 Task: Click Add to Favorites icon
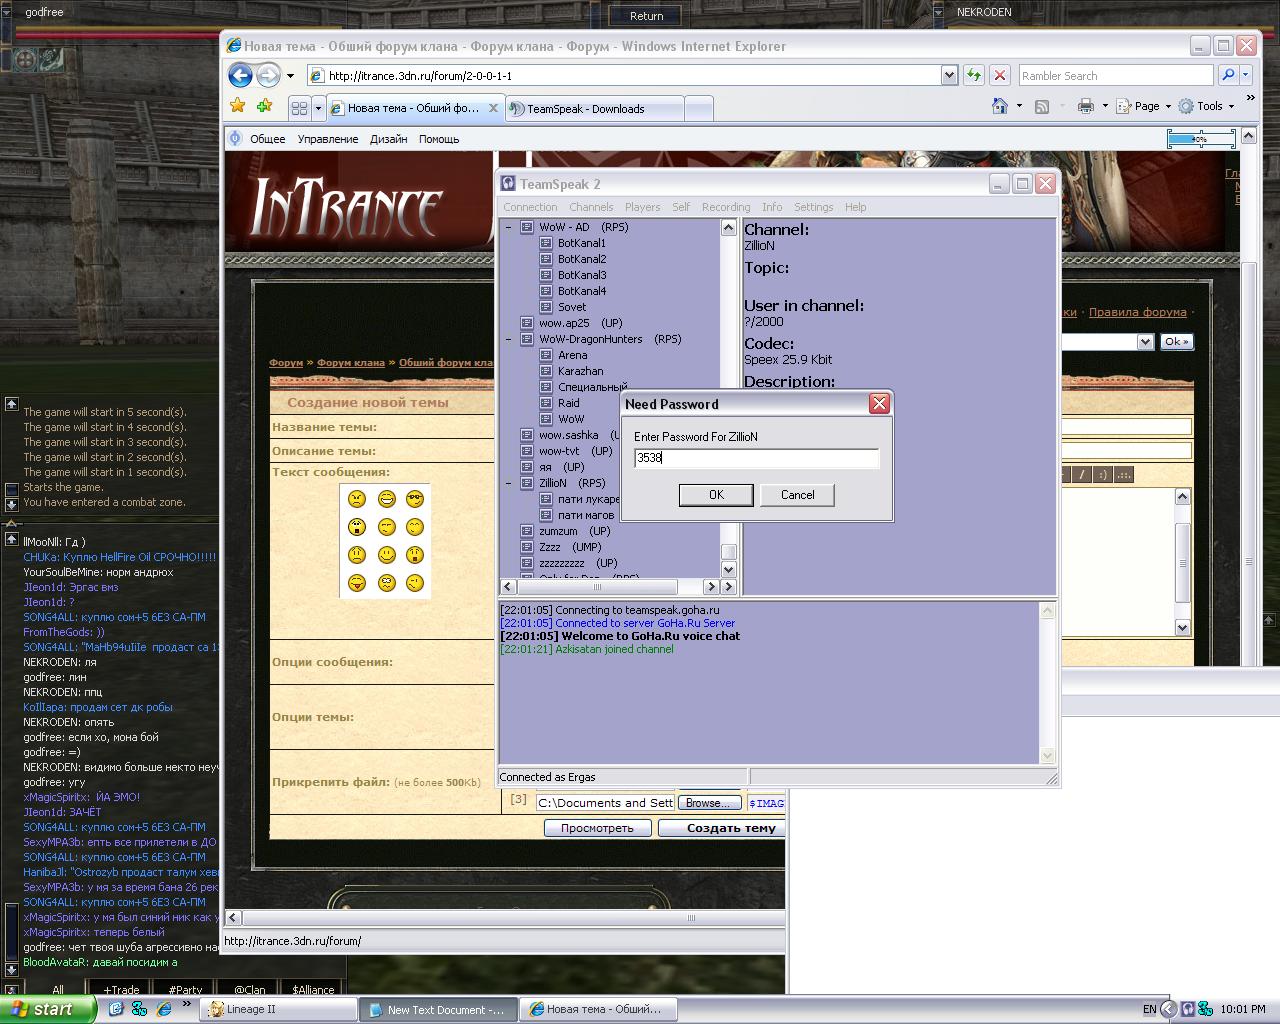pos(264,106)
